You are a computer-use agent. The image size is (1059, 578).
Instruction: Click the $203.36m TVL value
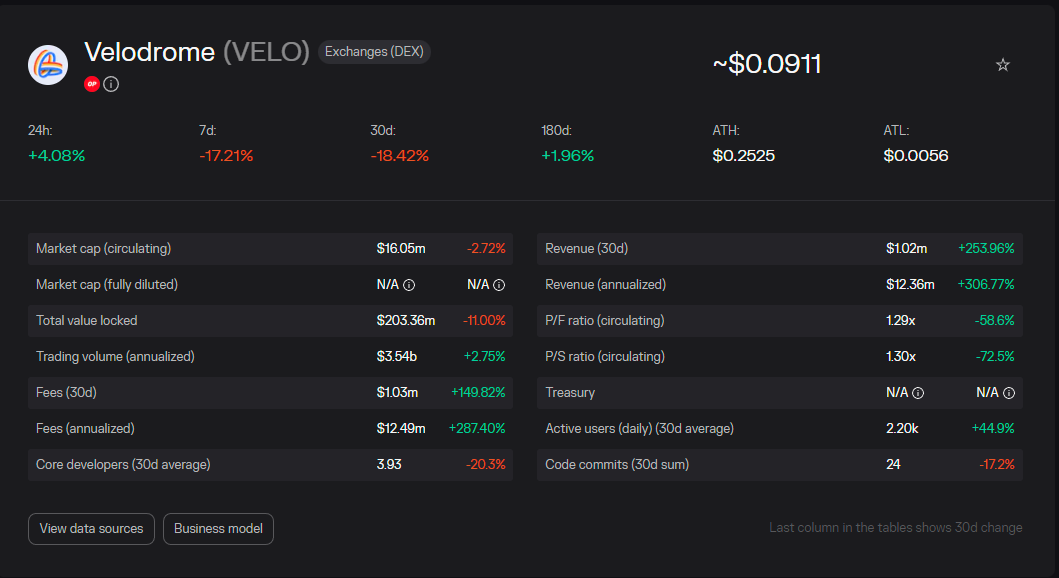click(x=406, y=321)
